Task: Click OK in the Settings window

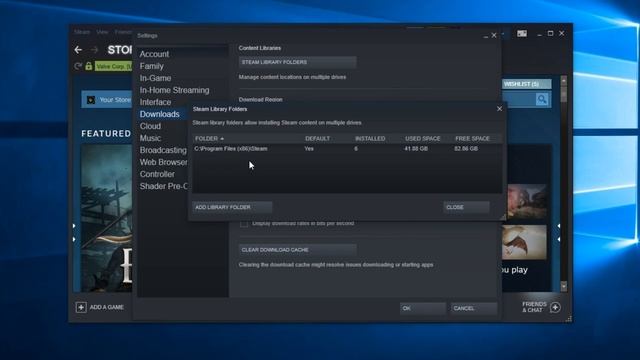Action: pos(422,308)
